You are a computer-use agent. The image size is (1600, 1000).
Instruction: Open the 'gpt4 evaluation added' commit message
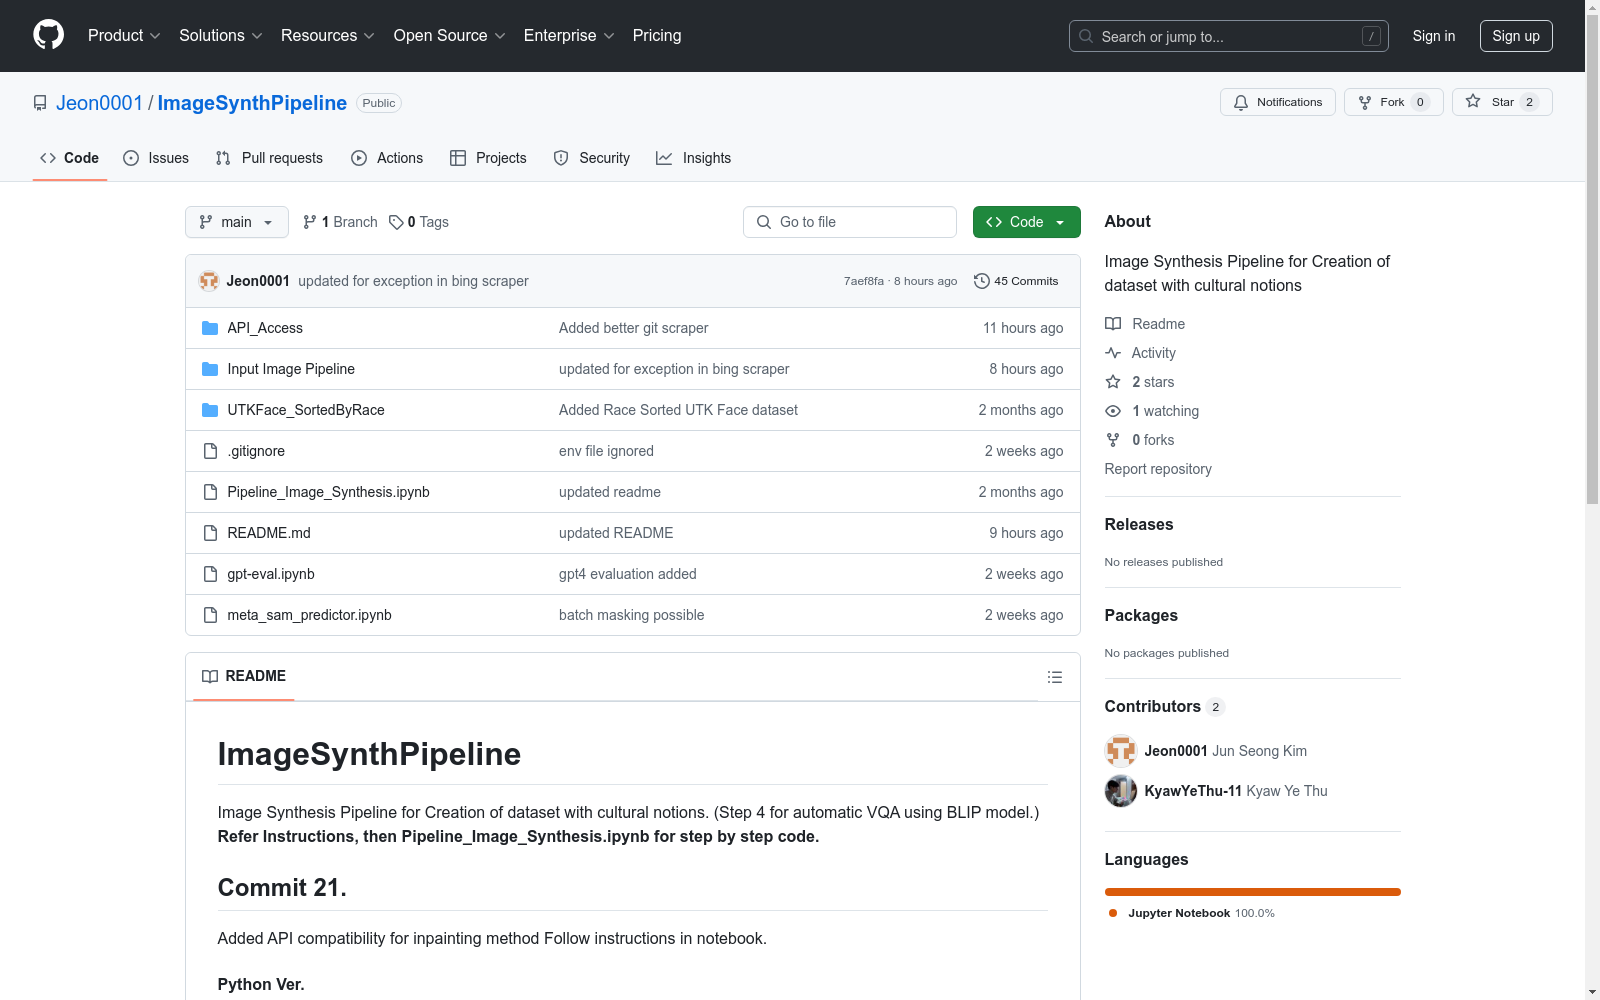tap(628, 574)
